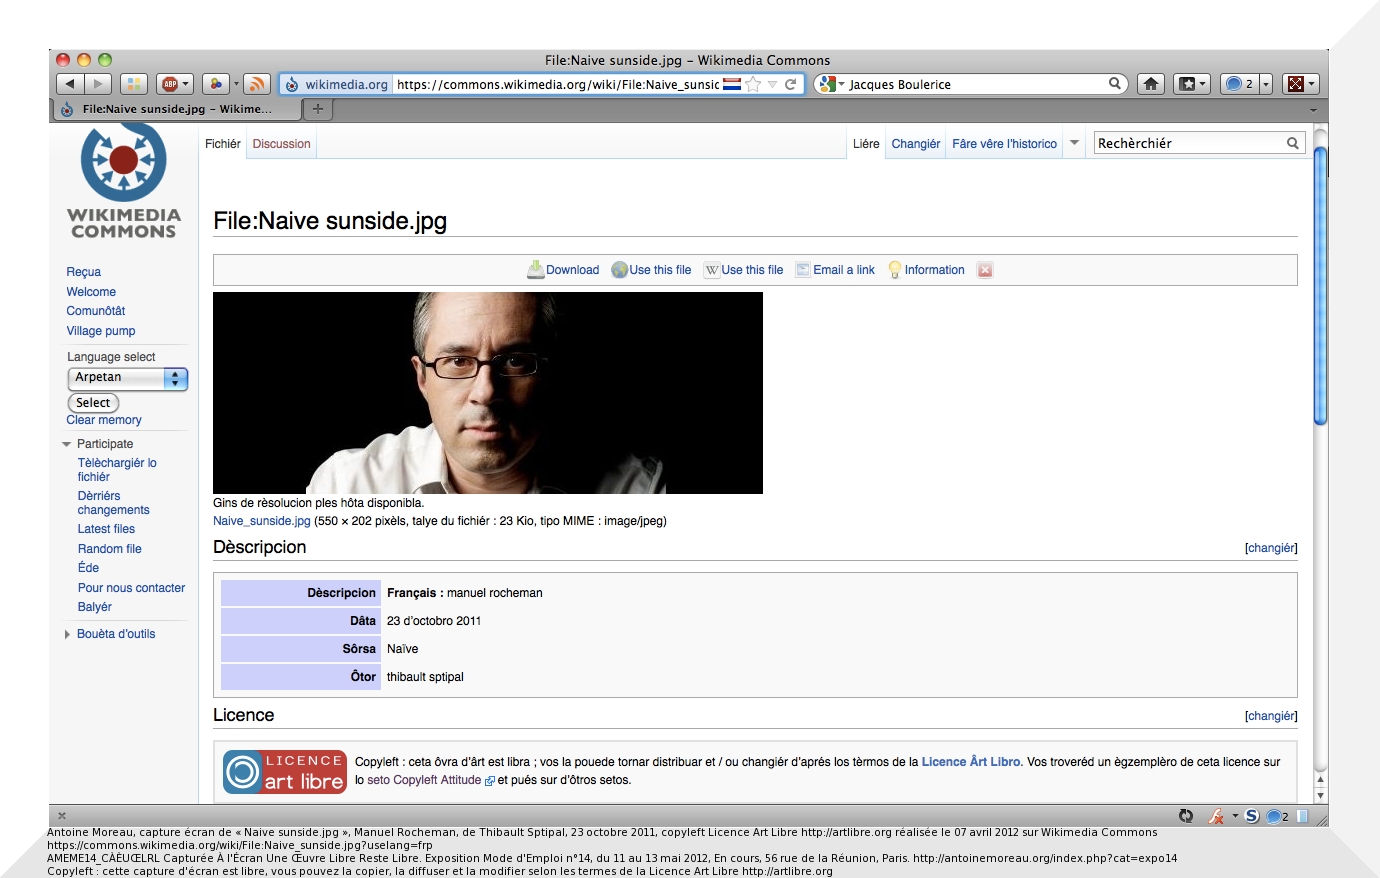The image size is (1380, 878).
Task: Click the Clear memory link
Action: coord(104,420)
